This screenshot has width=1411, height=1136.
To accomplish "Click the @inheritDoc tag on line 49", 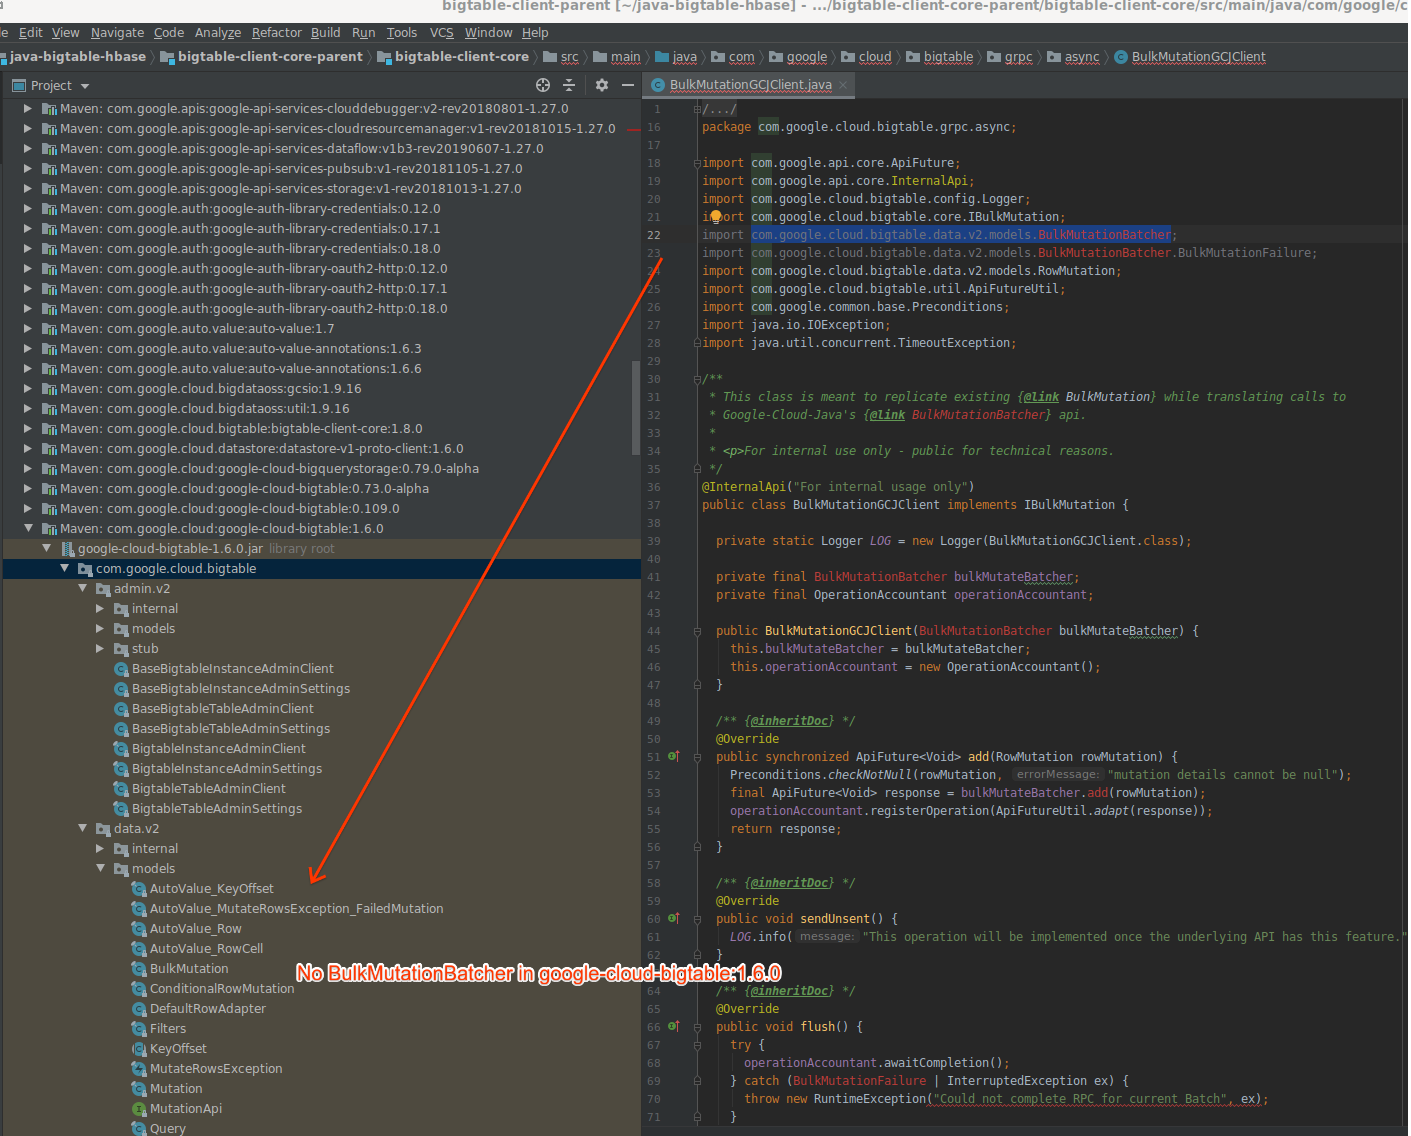I will click(x=790, y=721).
